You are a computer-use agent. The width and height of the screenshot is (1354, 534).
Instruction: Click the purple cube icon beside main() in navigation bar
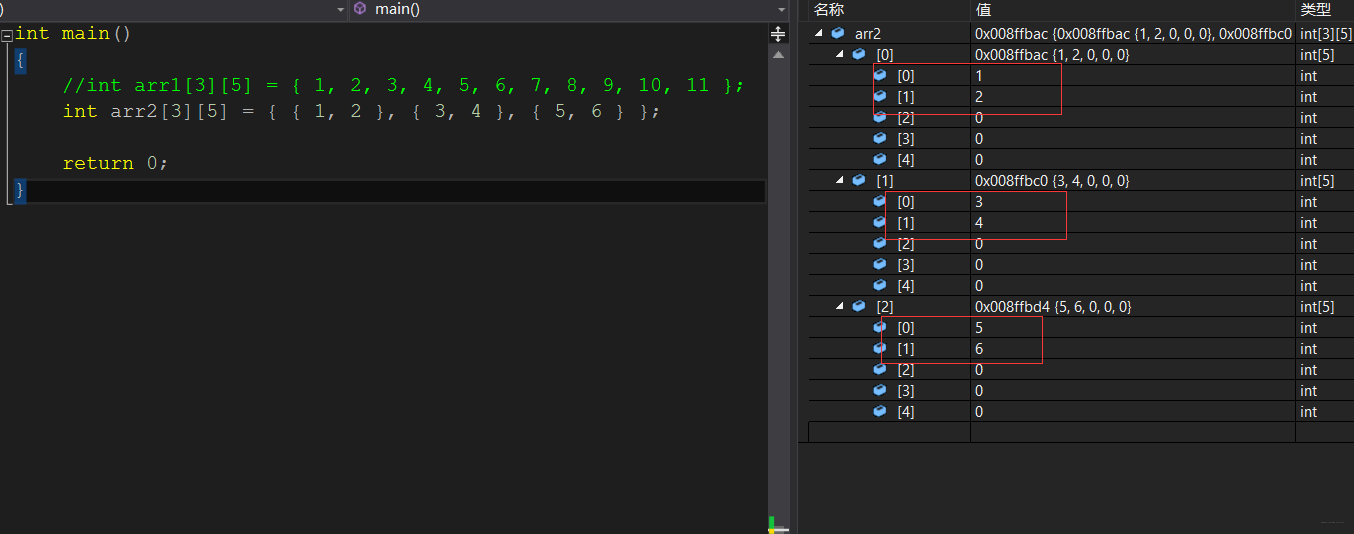360,8
